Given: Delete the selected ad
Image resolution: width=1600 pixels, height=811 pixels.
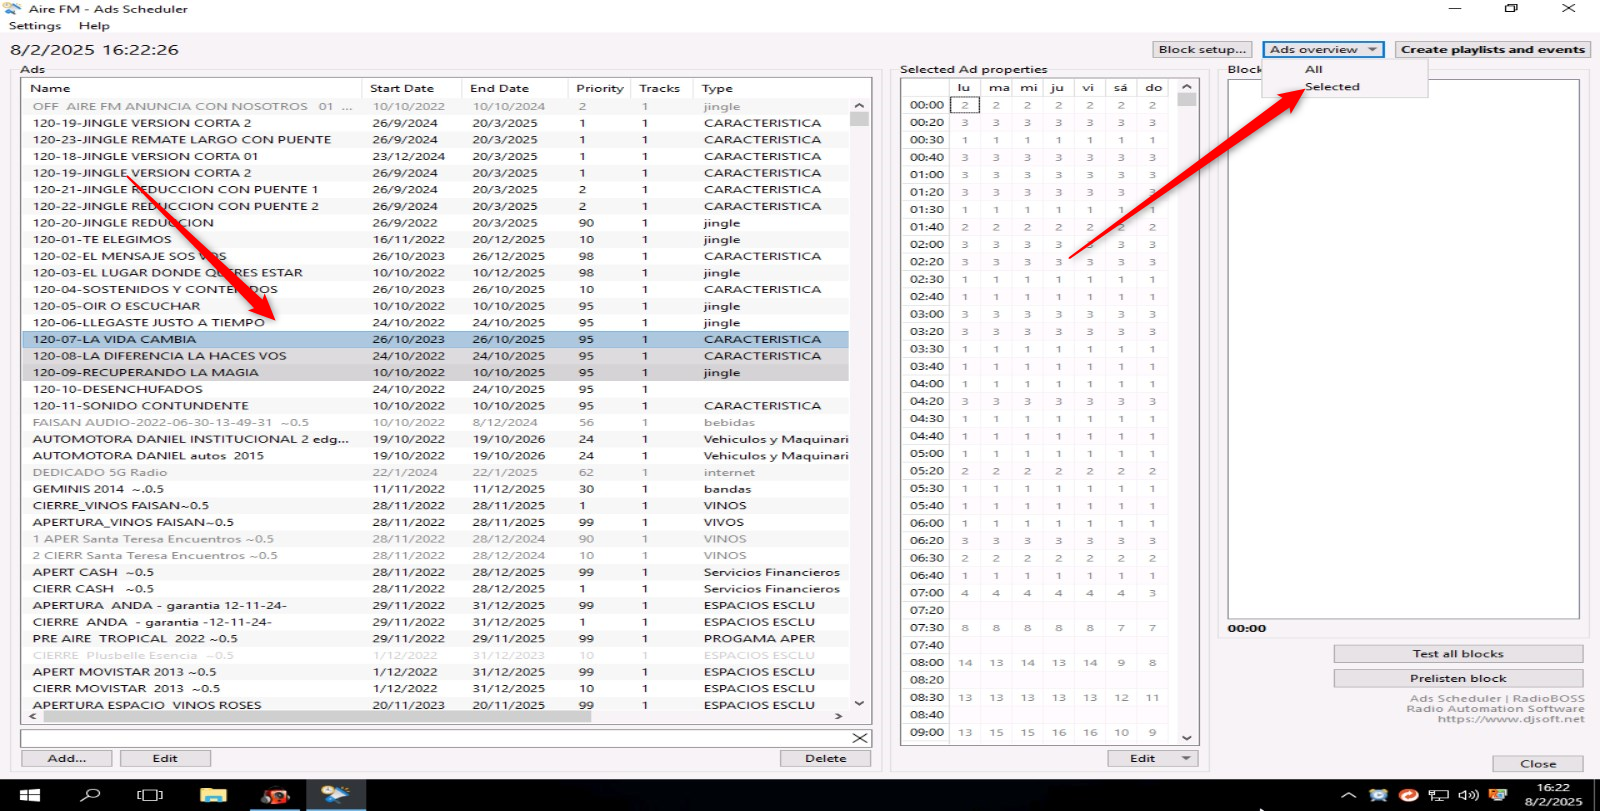Looking at the screenshot, I should tap(825, 758).
